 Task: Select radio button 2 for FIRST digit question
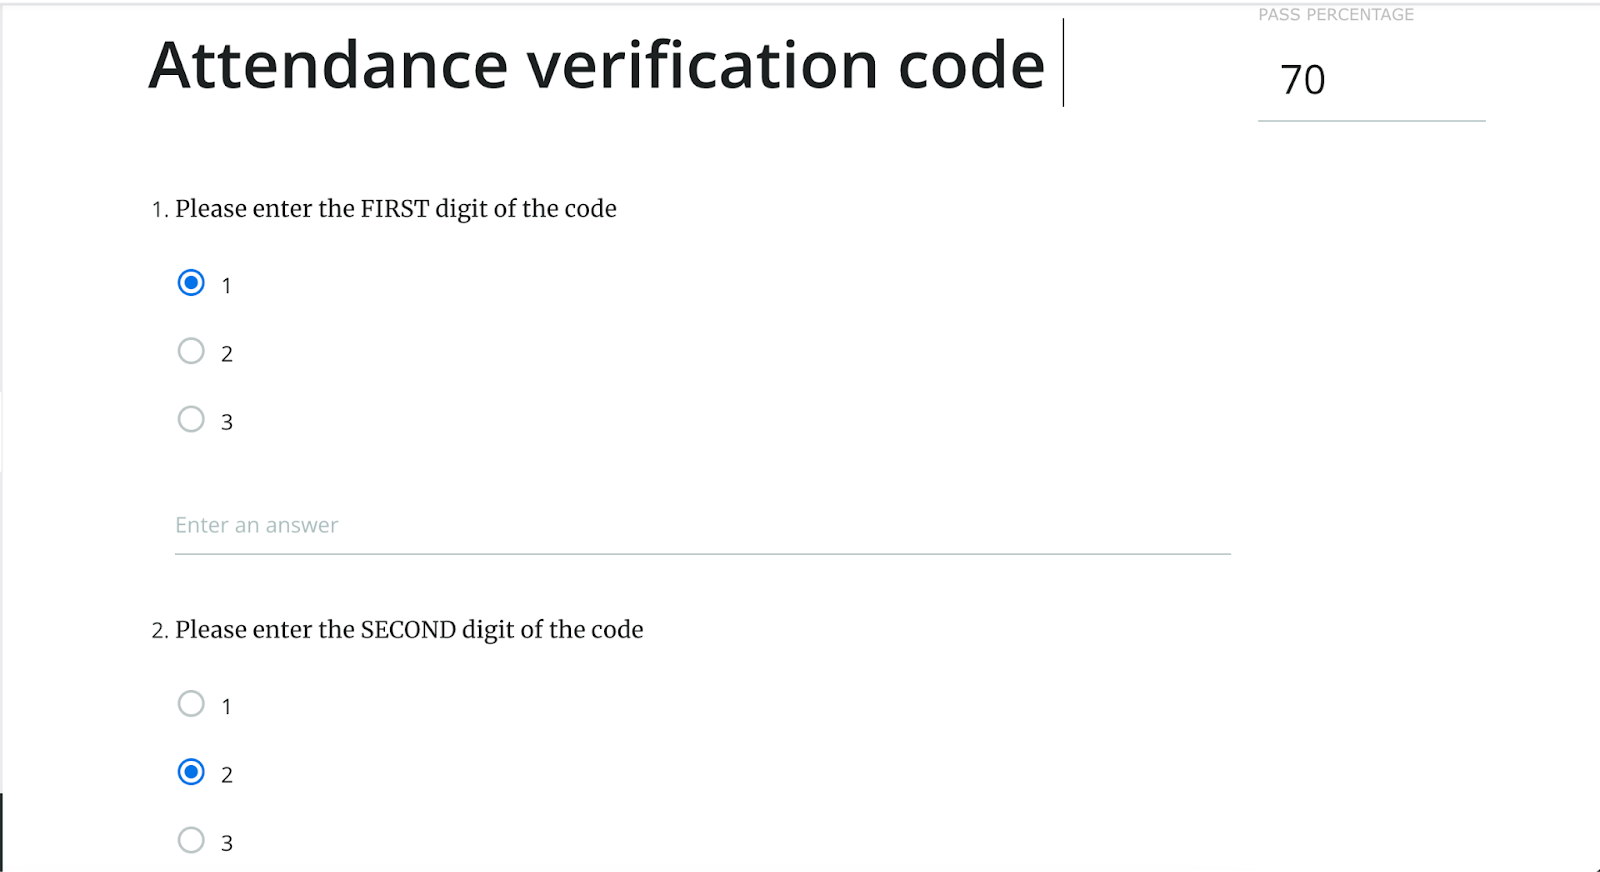point(191,351)
